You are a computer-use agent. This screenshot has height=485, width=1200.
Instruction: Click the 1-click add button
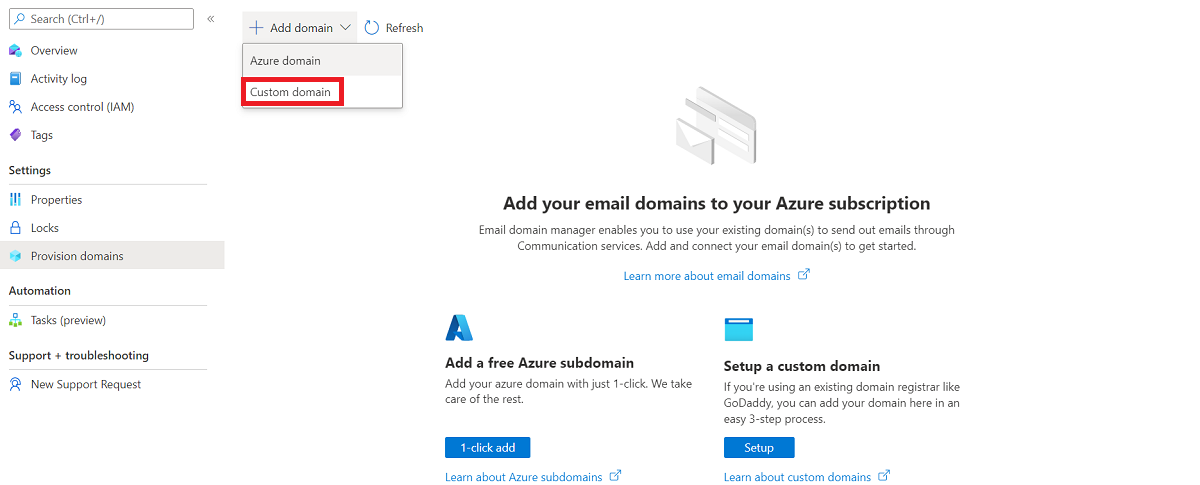(487, 447)
